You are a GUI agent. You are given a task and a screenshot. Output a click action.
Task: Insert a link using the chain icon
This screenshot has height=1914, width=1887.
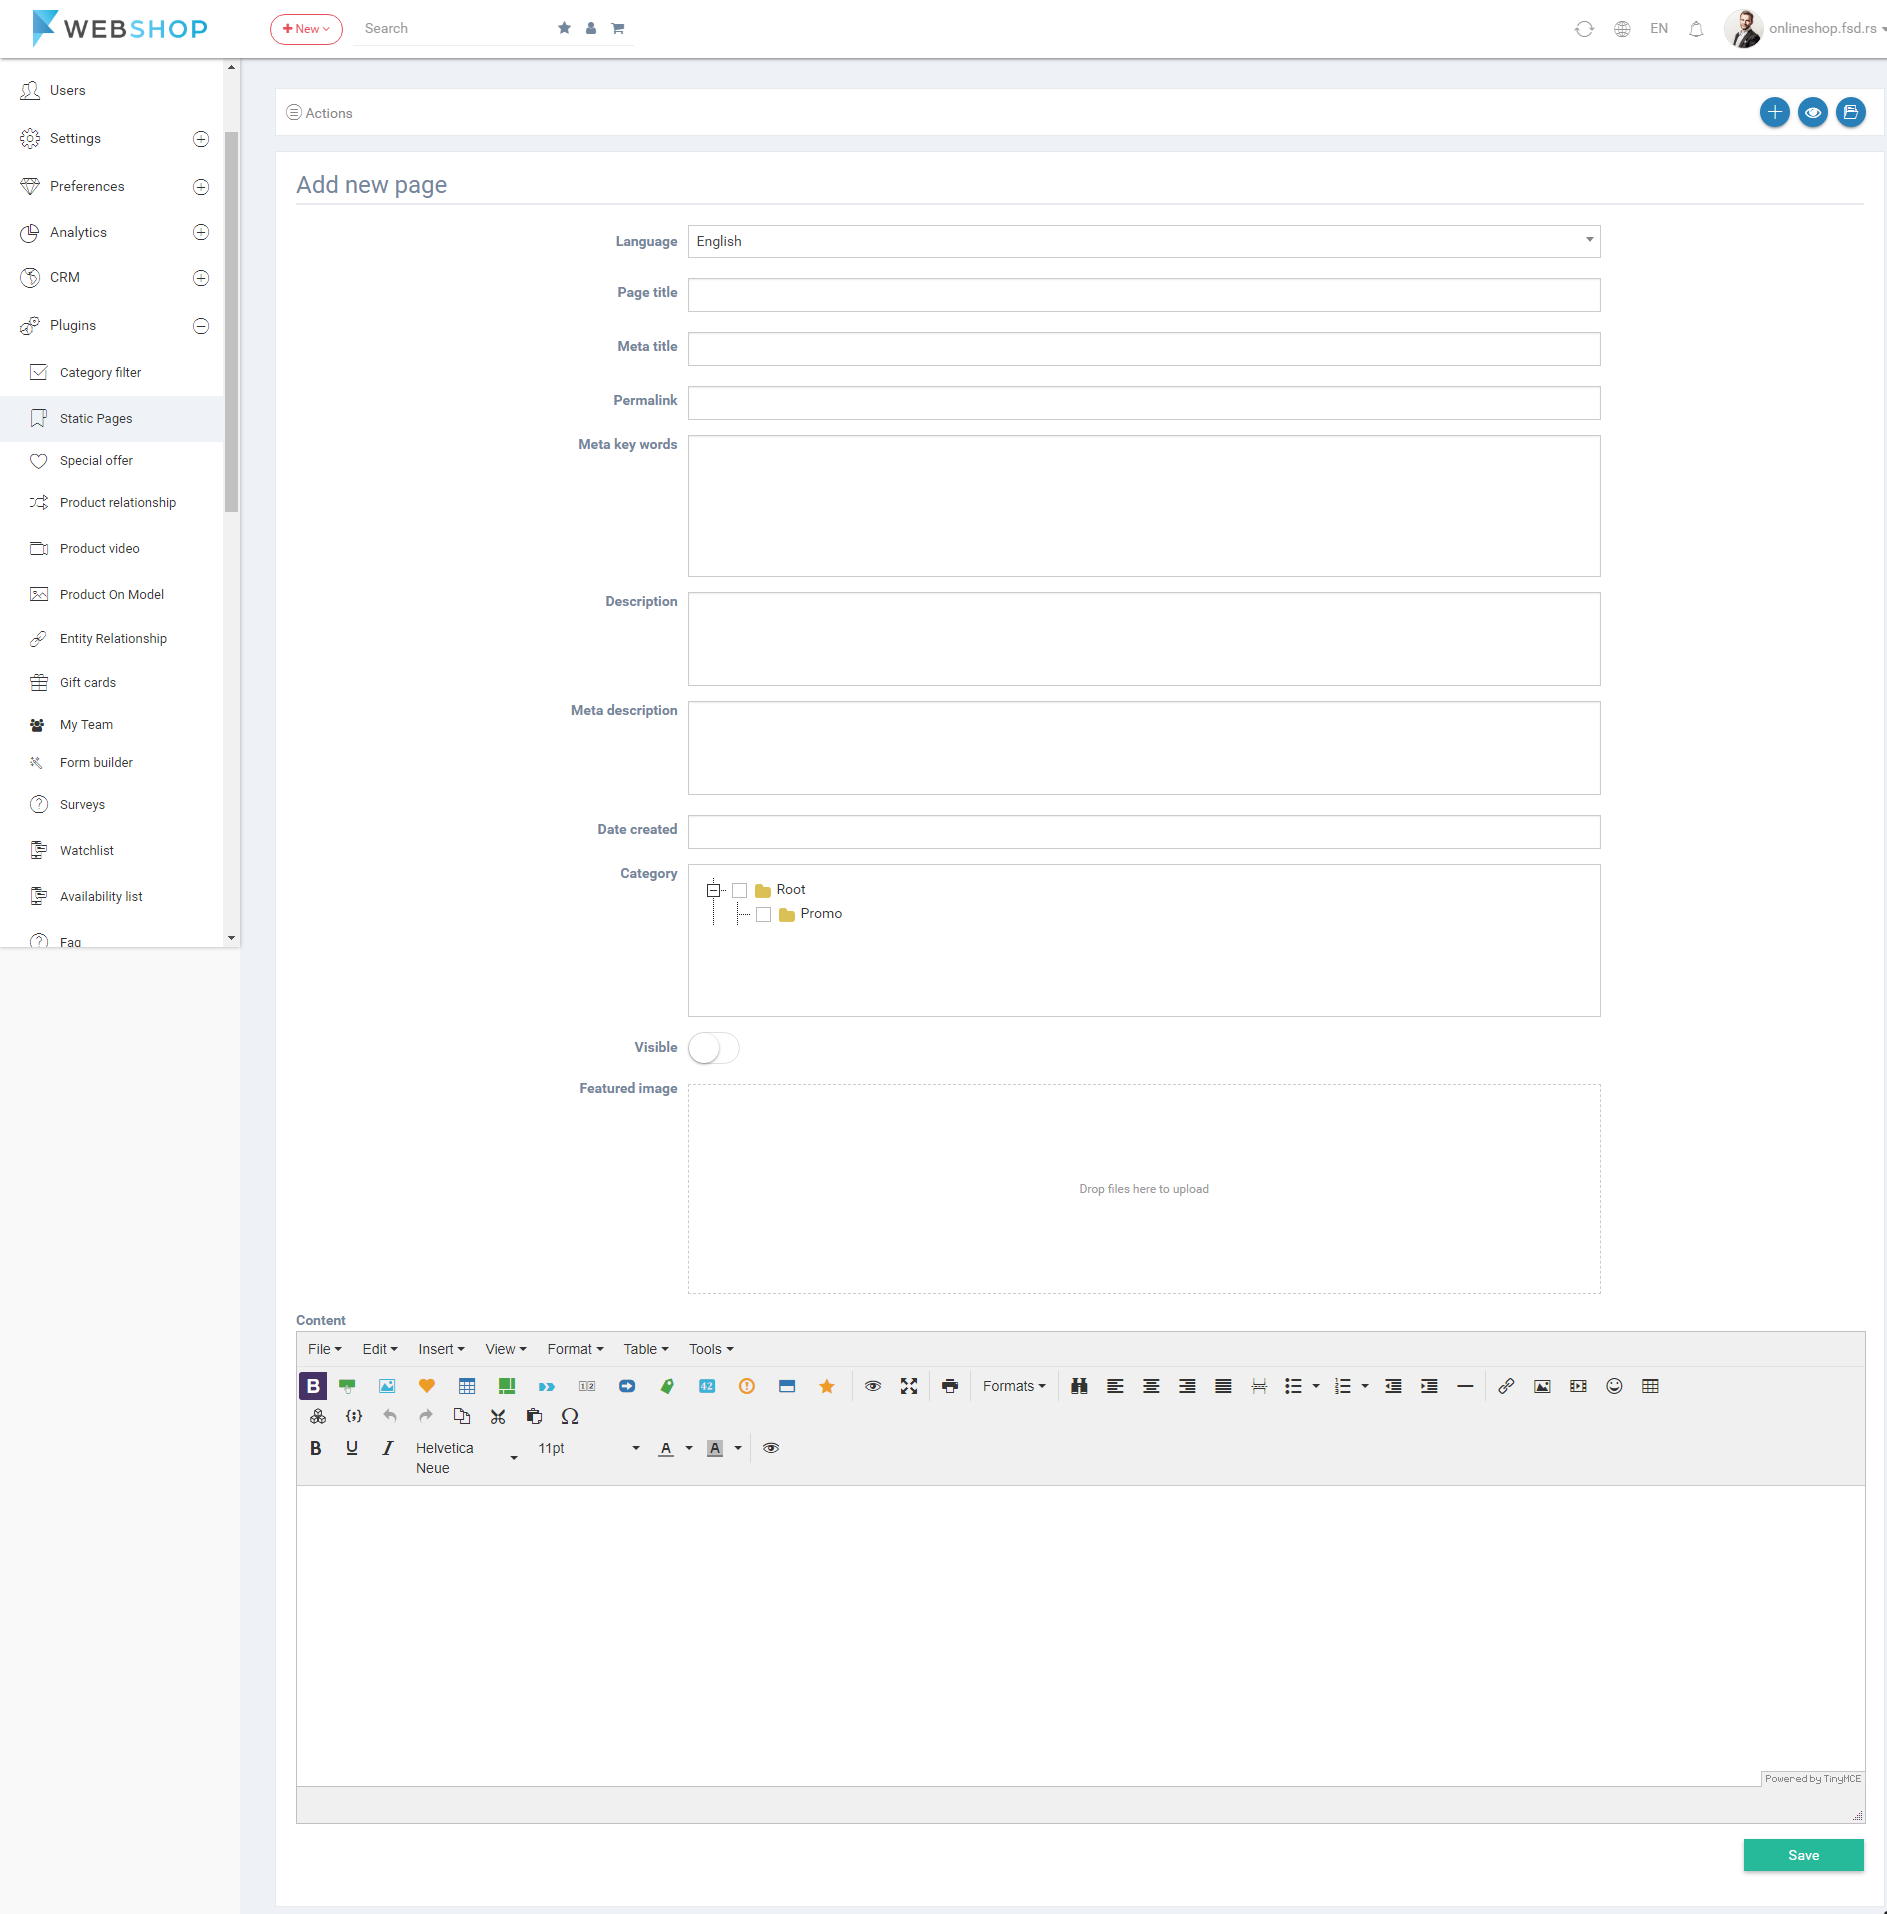point(1506,1386)
